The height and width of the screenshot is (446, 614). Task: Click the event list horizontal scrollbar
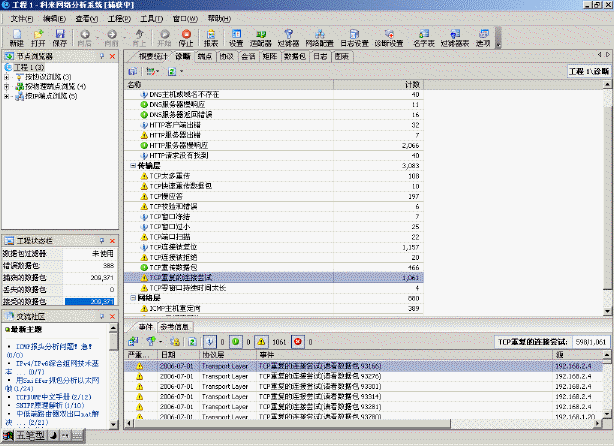click(x=292, y=423)
